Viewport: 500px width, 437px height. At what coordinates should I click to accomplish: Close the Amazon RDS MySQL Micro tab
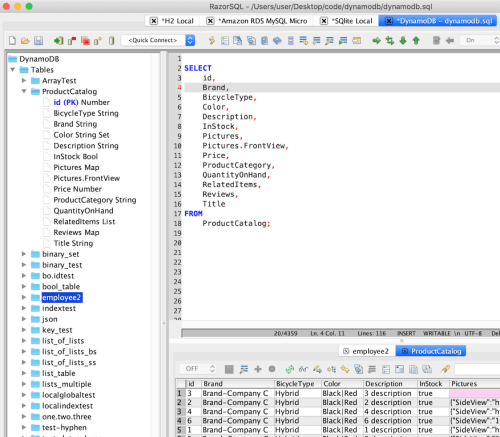click(x=210, y=21)
